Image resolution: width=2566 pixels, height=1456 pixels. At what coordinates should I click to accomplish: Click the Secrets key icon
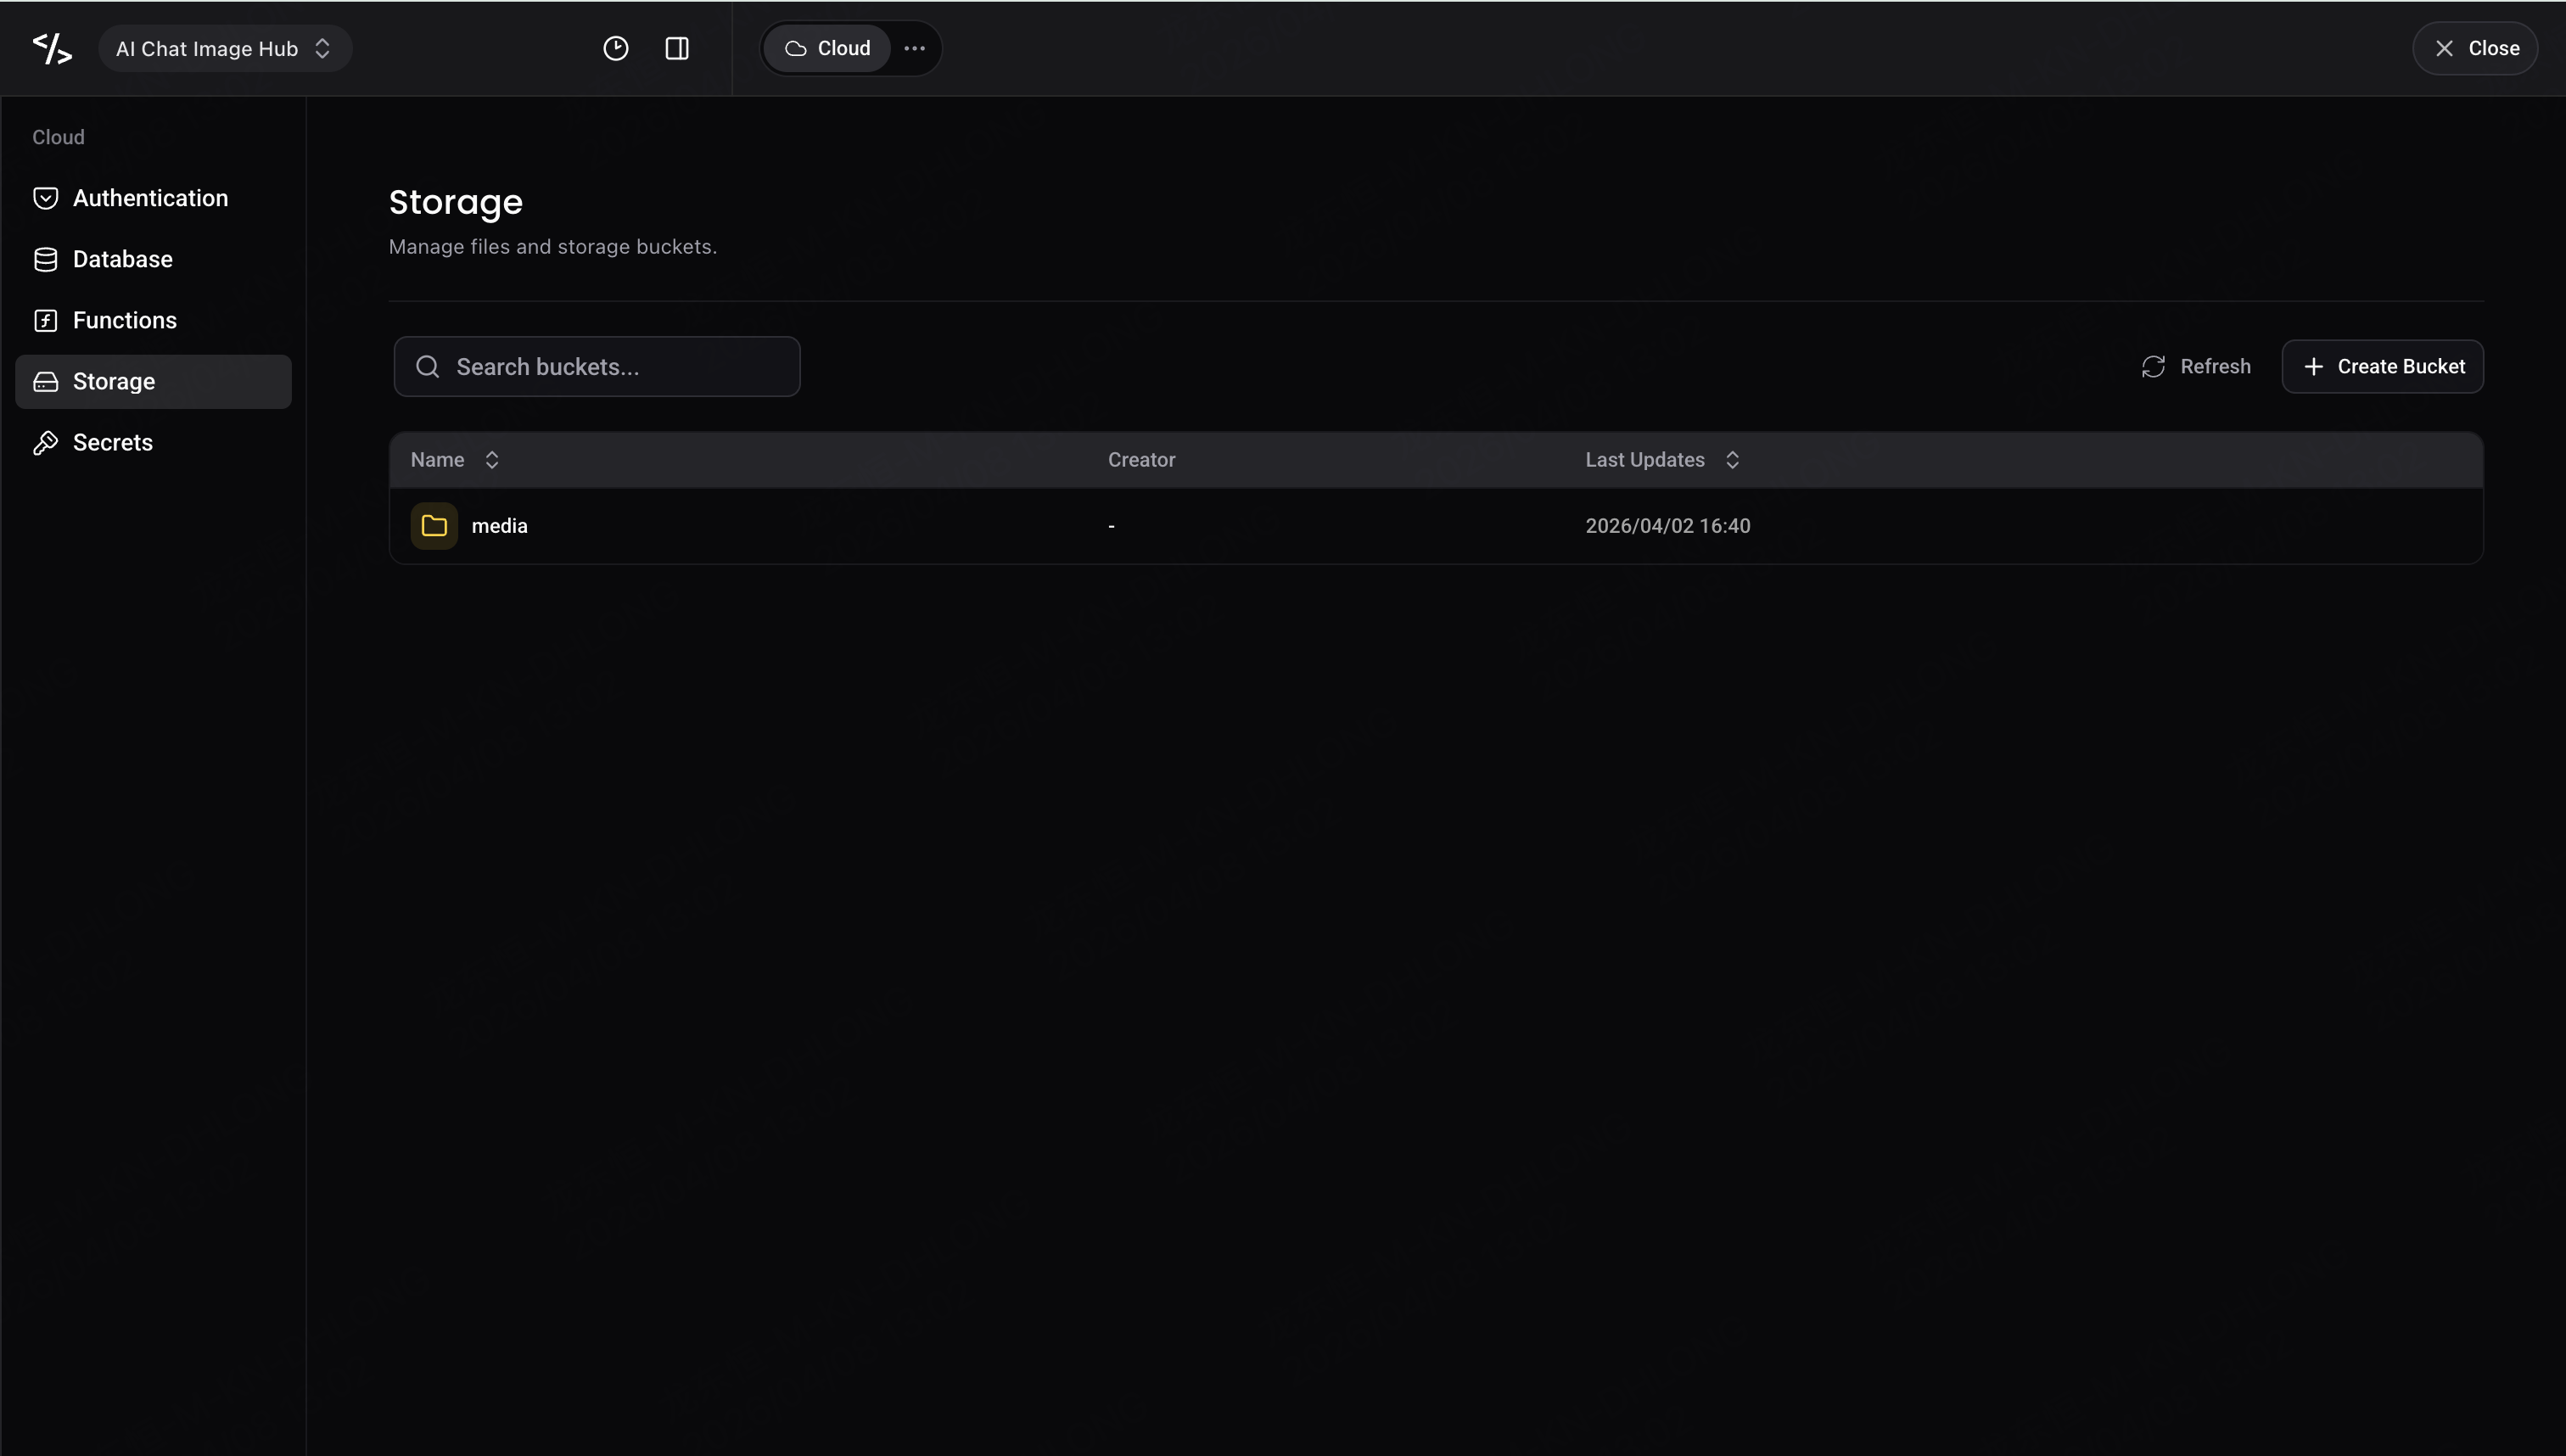(x=45, y=442)
